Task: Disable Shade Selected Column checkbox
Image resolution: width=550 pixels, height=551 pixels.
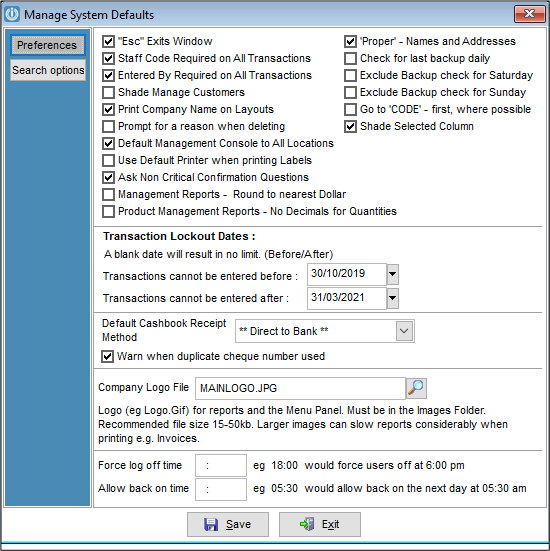Action: point(350,127)
